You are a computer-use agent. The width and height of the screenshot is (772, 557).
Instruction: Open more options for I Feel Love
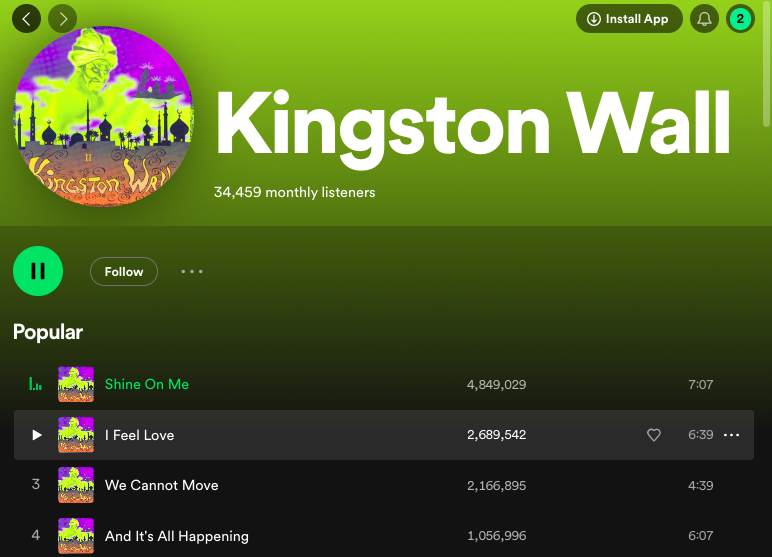pyautogui.click(x=732, y=435)
